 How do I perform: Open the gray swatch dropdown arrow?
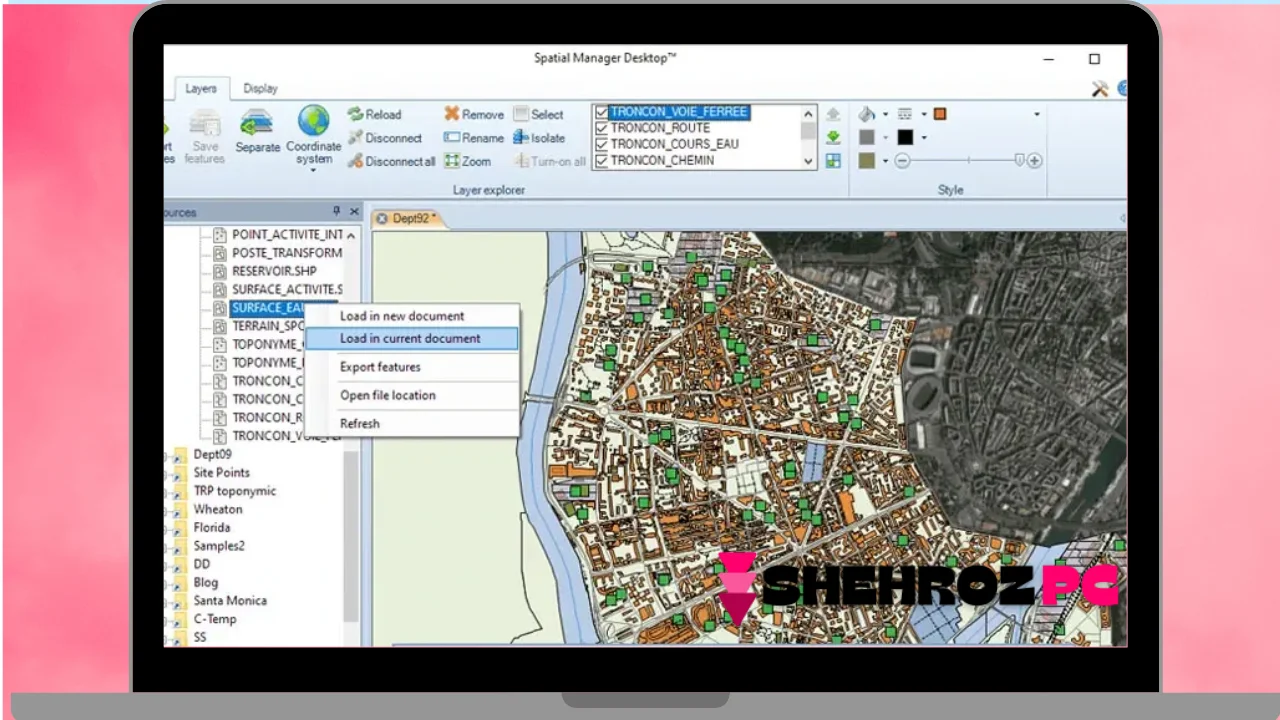tap(885, 137)
